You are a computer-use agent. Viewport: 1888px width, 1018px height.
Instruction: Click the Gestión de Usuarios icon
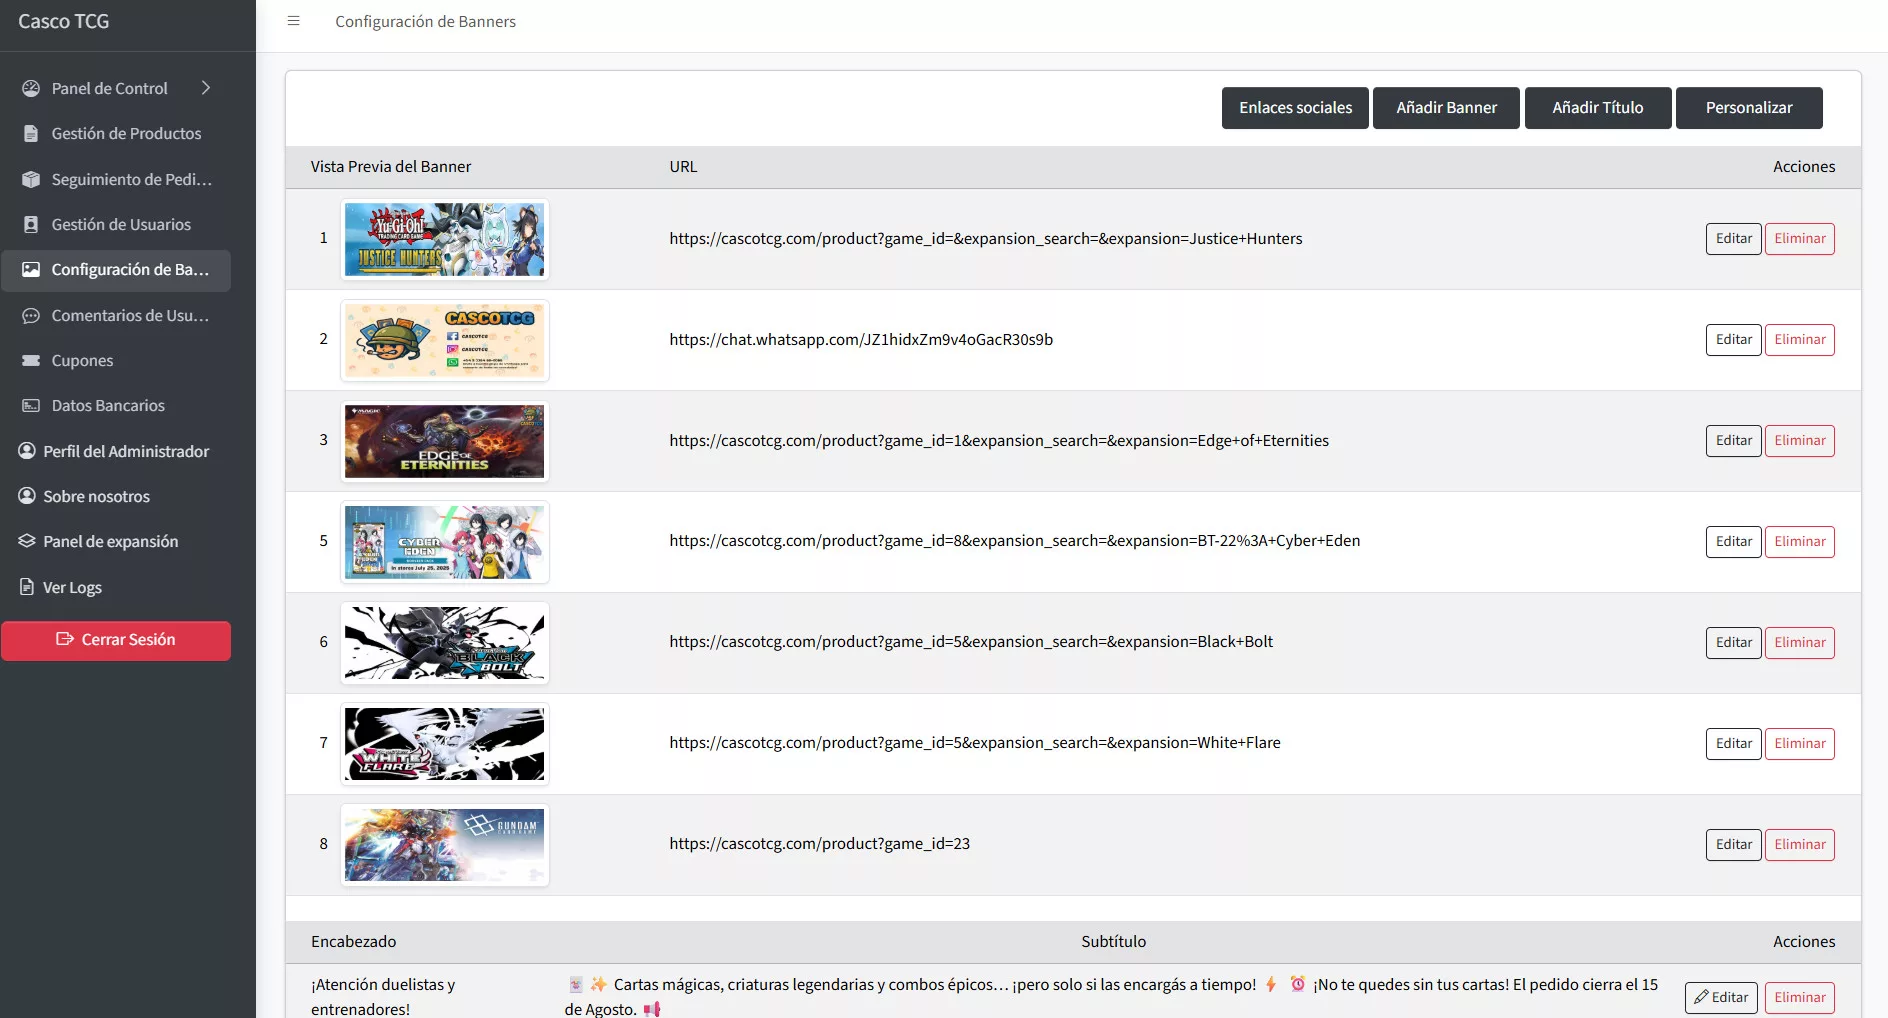click(x=31, y=225)
